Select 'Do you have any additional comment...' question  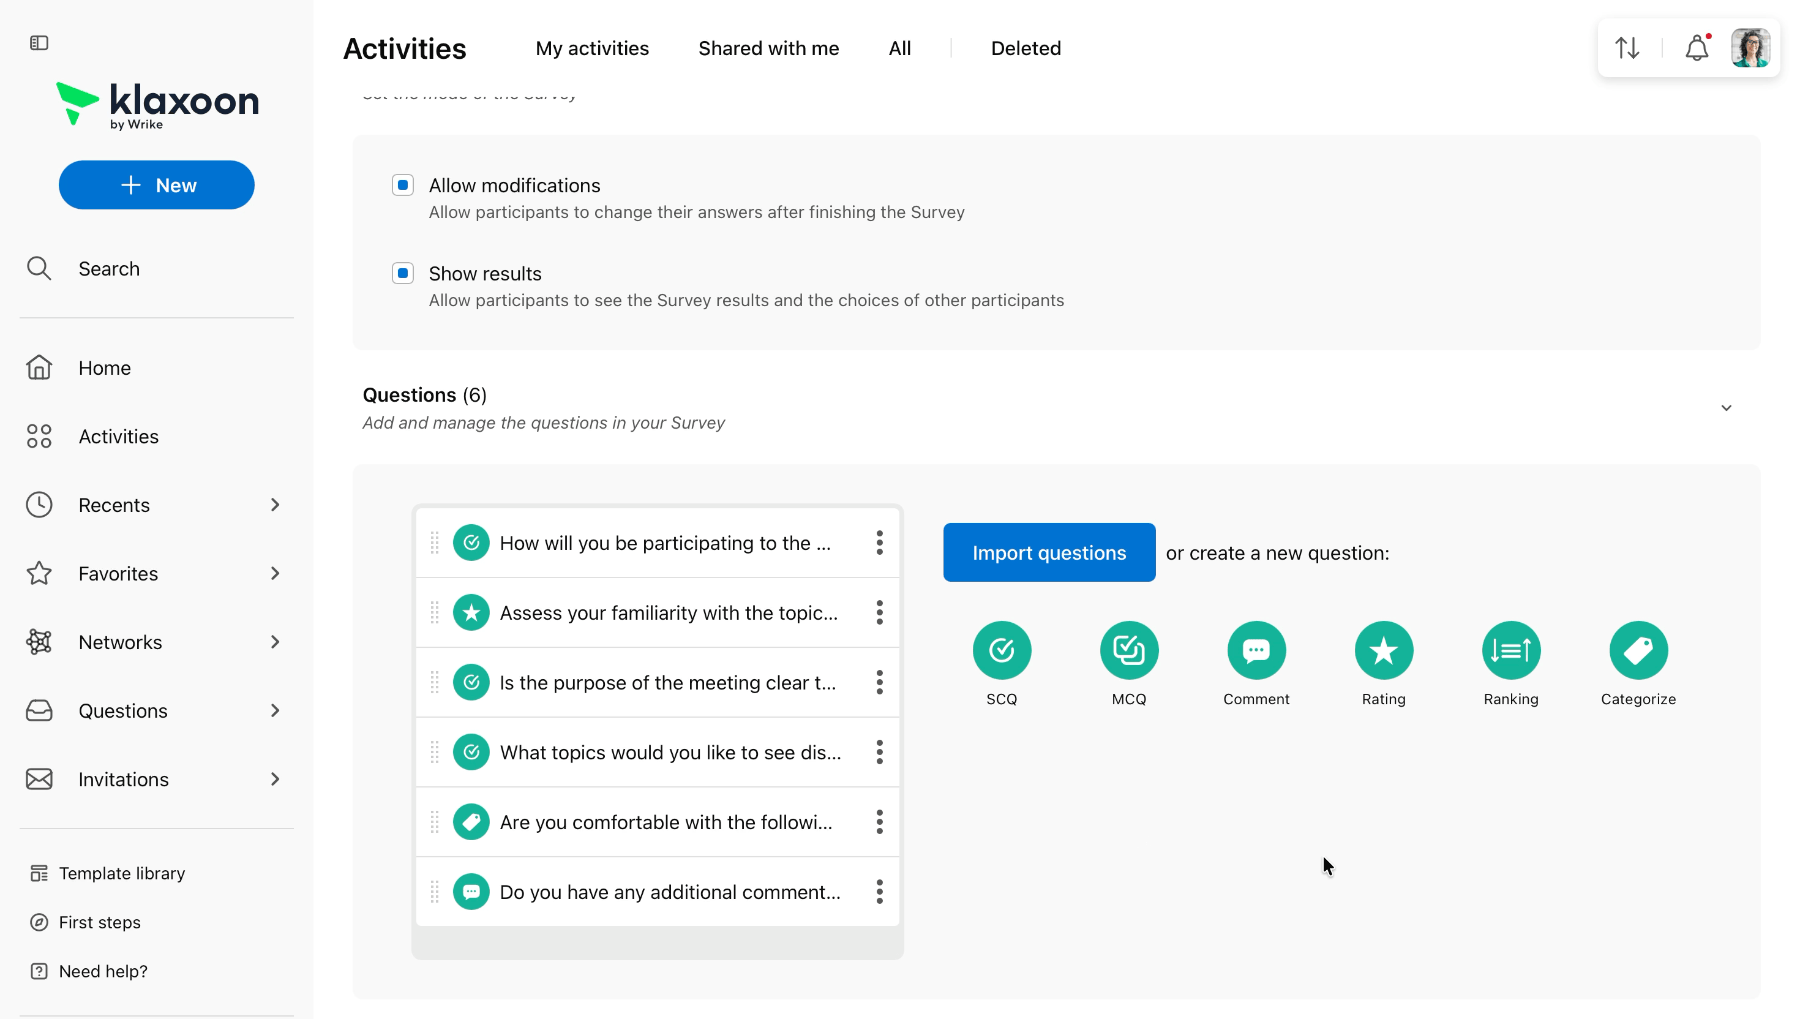[657, 892]
